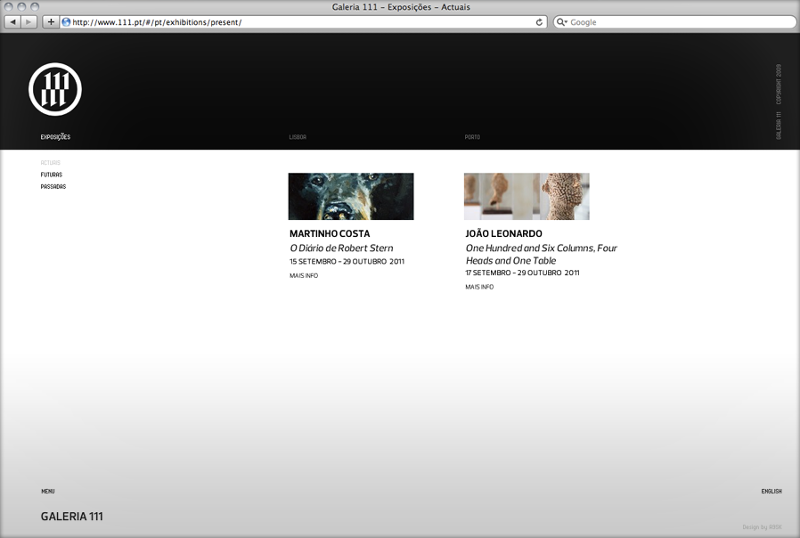The image size is (800, 538).
Task: Select the Actuais submenu entry
Action: (51, 163)
